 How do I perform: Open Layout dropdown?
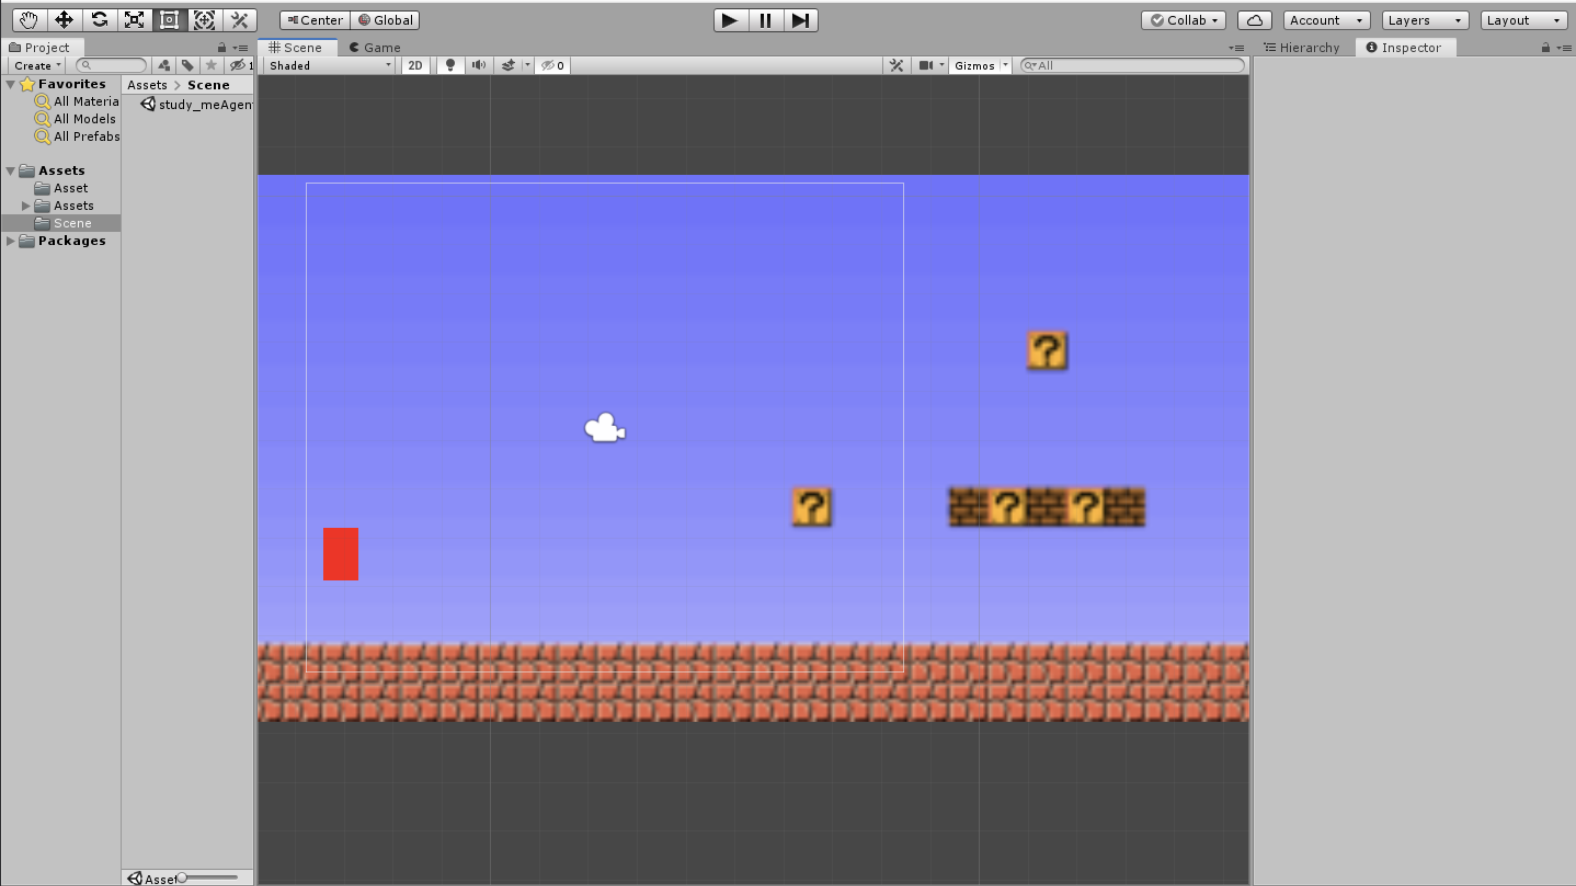(x=1523, y=20)
